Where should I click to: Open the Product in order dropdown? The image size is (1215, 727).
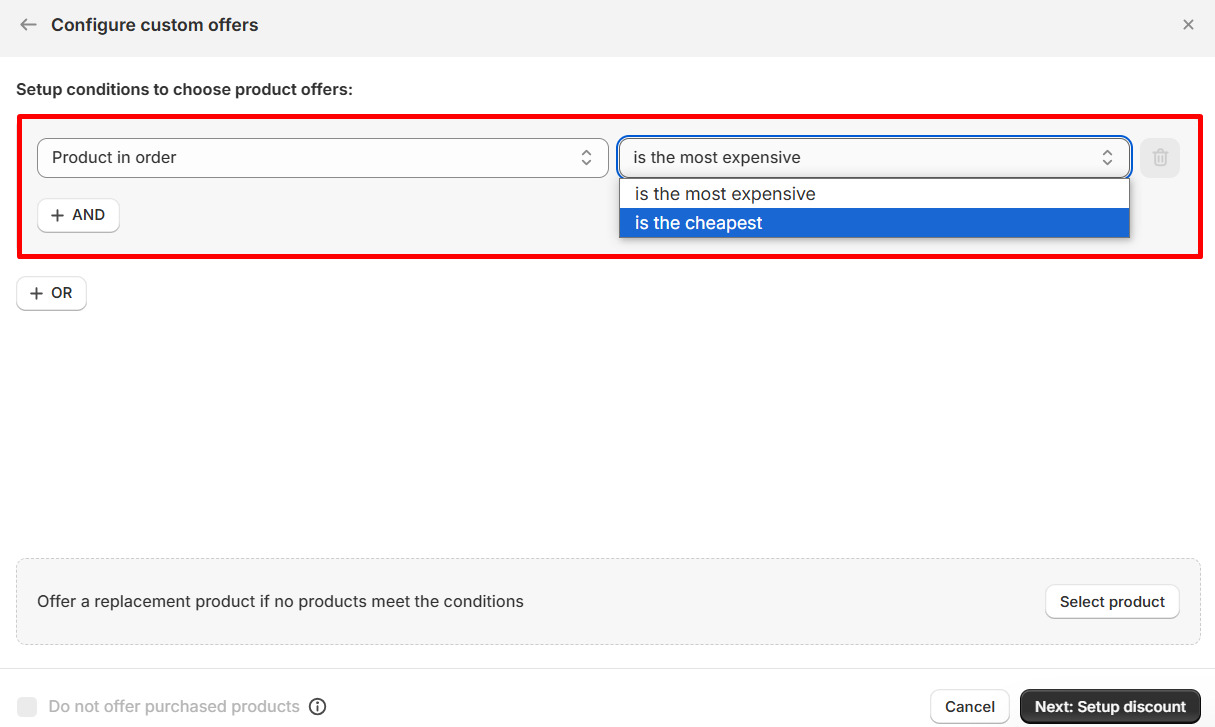322,158
